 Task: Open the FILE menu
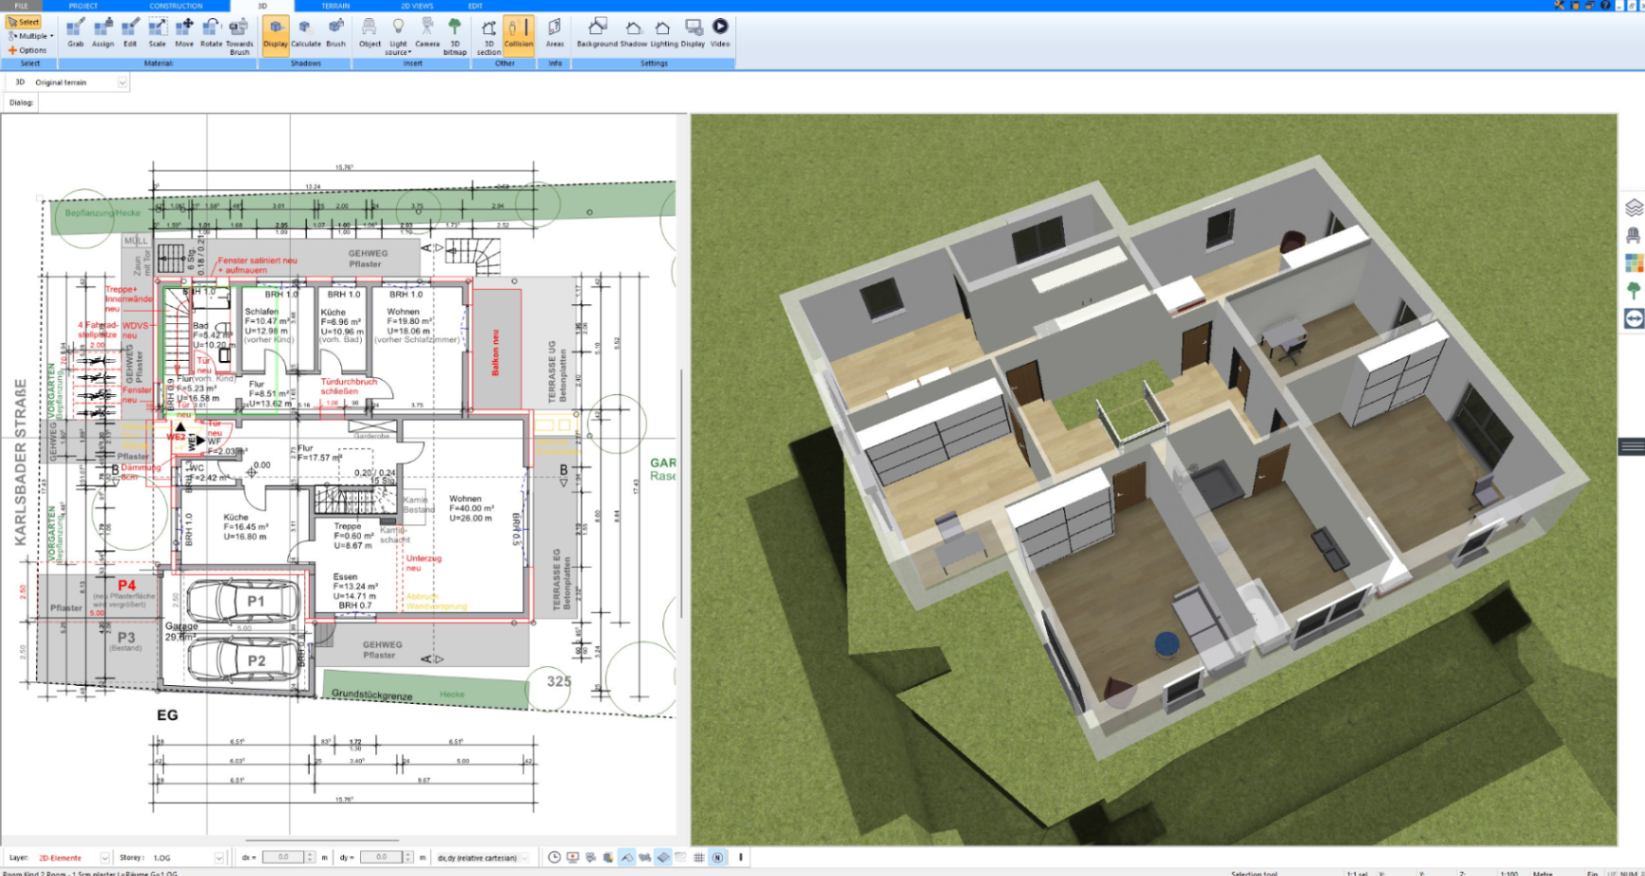(x=21, y=6)
